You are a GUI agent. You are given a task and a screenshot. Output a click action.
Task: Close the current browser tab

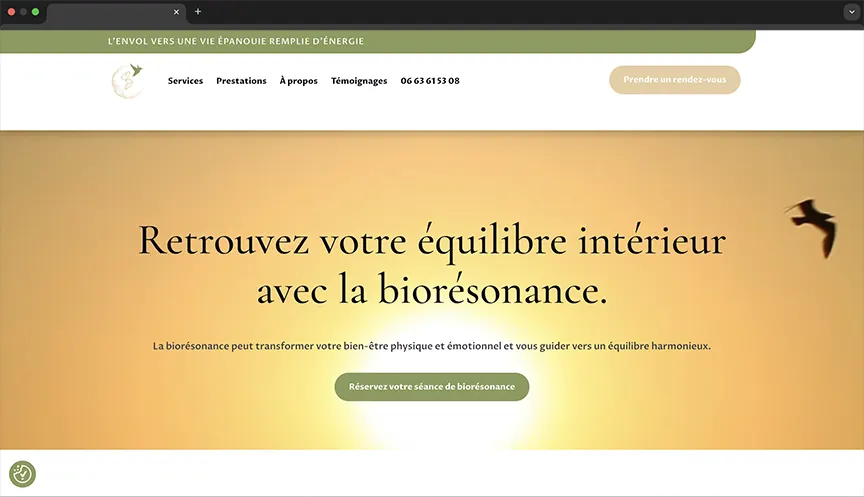tap(176, 12)
